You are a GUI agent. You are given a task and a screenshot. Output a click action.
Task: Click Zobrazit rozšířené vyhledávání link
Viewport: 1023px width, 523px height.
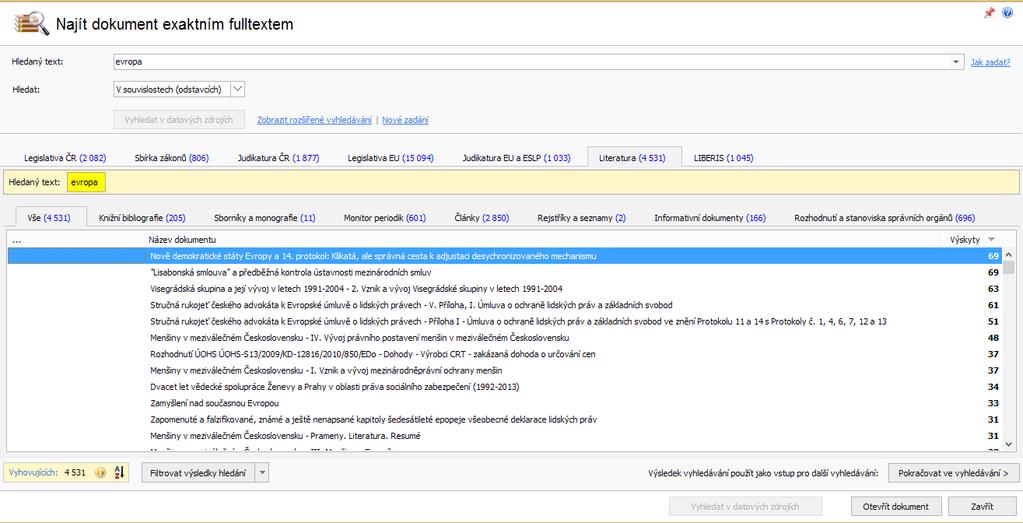coord(314,120)
